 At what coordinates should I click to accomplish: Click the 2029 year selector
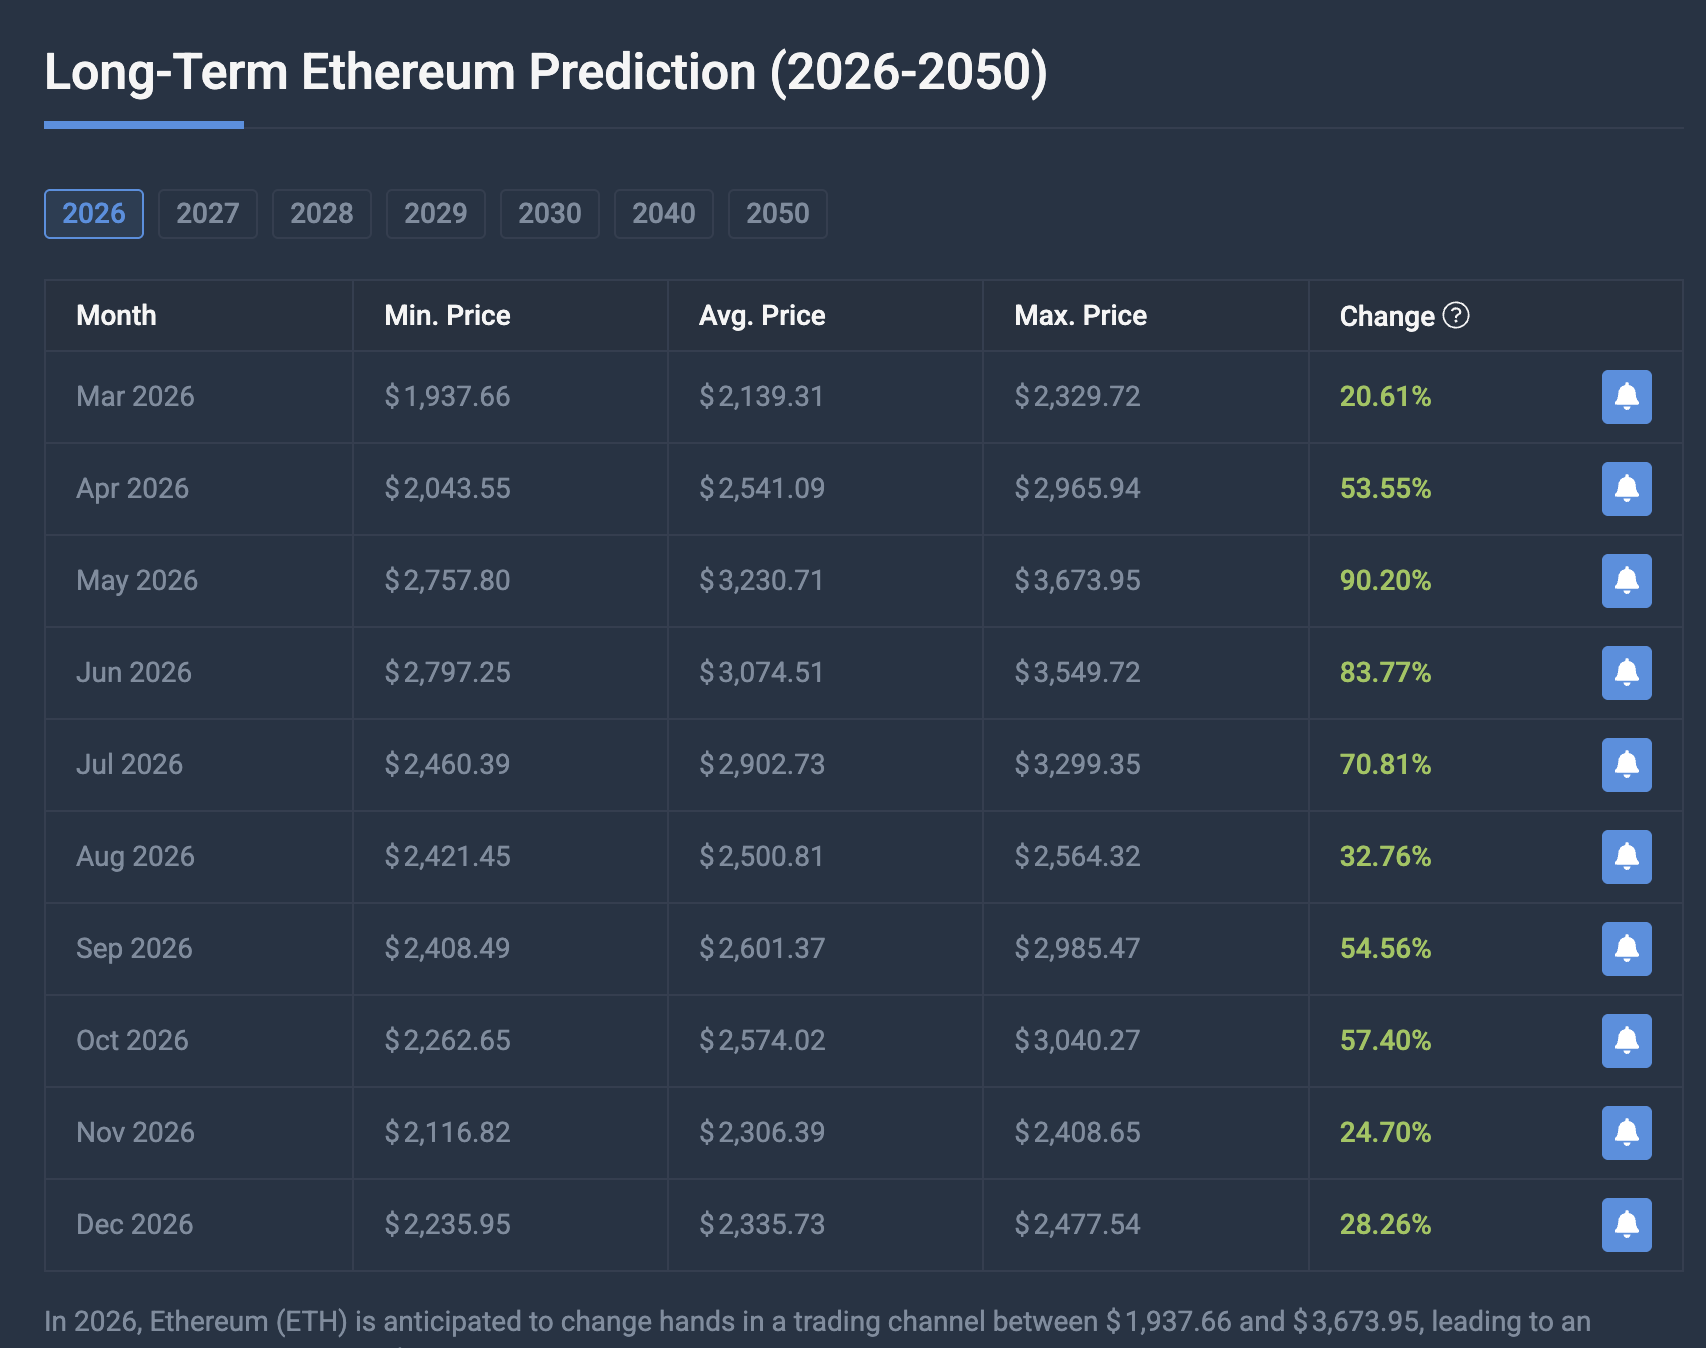point(435,213)
